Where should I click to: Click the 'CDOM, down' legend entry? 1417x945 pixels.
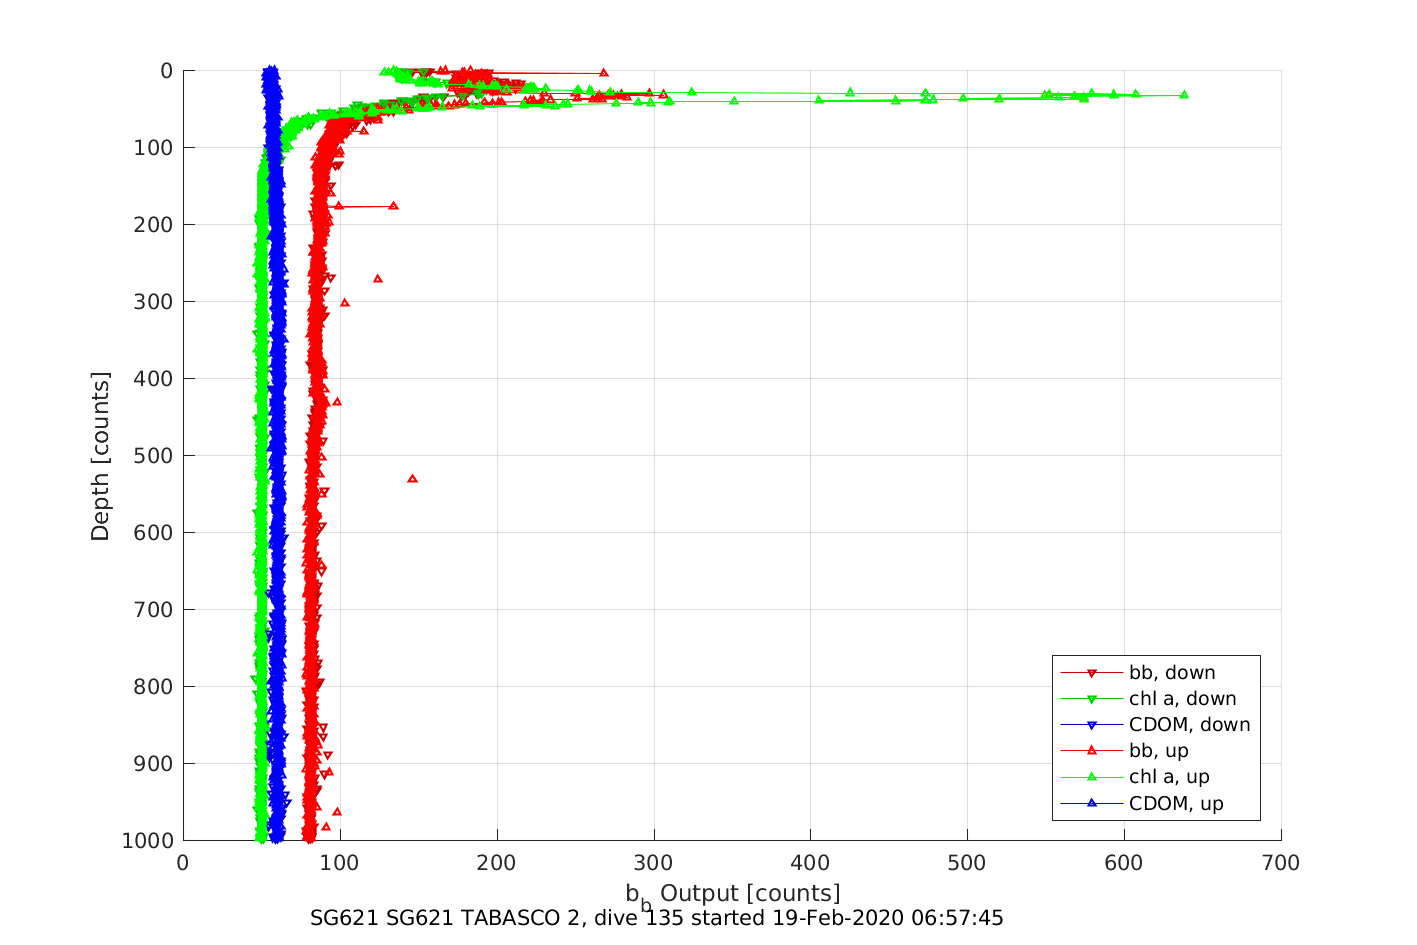[1155, 725]
